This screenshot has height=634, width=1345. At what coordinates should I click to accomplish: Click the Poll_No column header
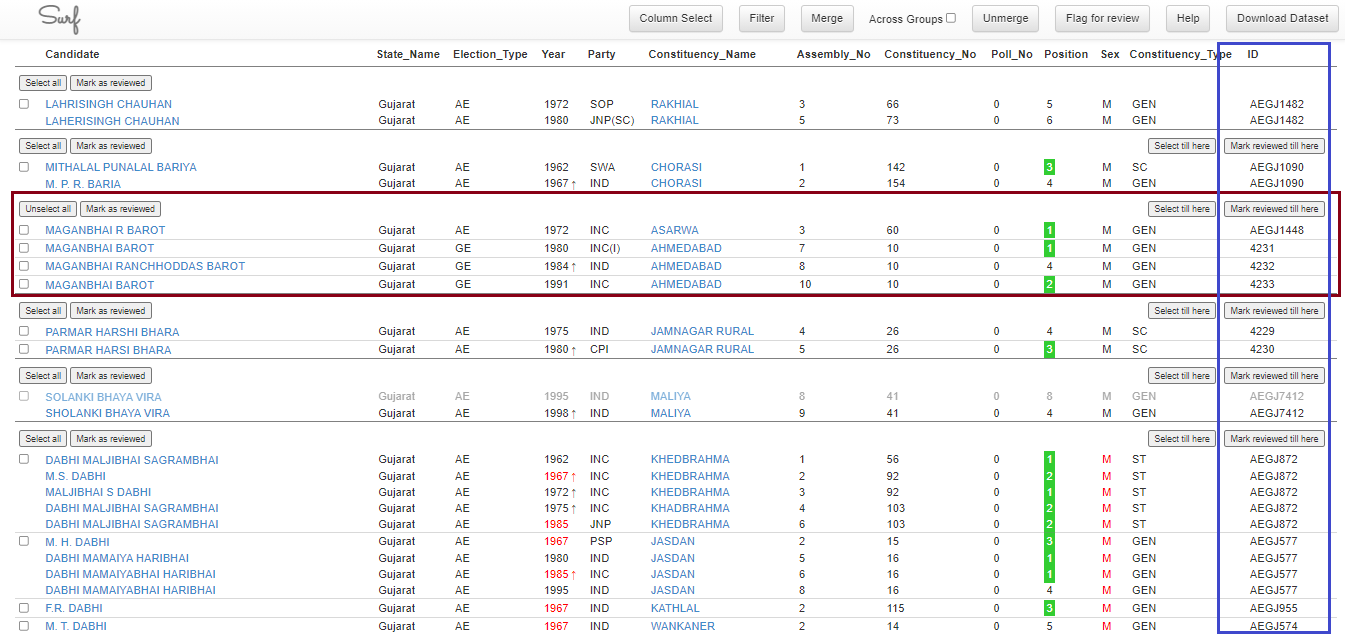click(x=1012, y=54)
